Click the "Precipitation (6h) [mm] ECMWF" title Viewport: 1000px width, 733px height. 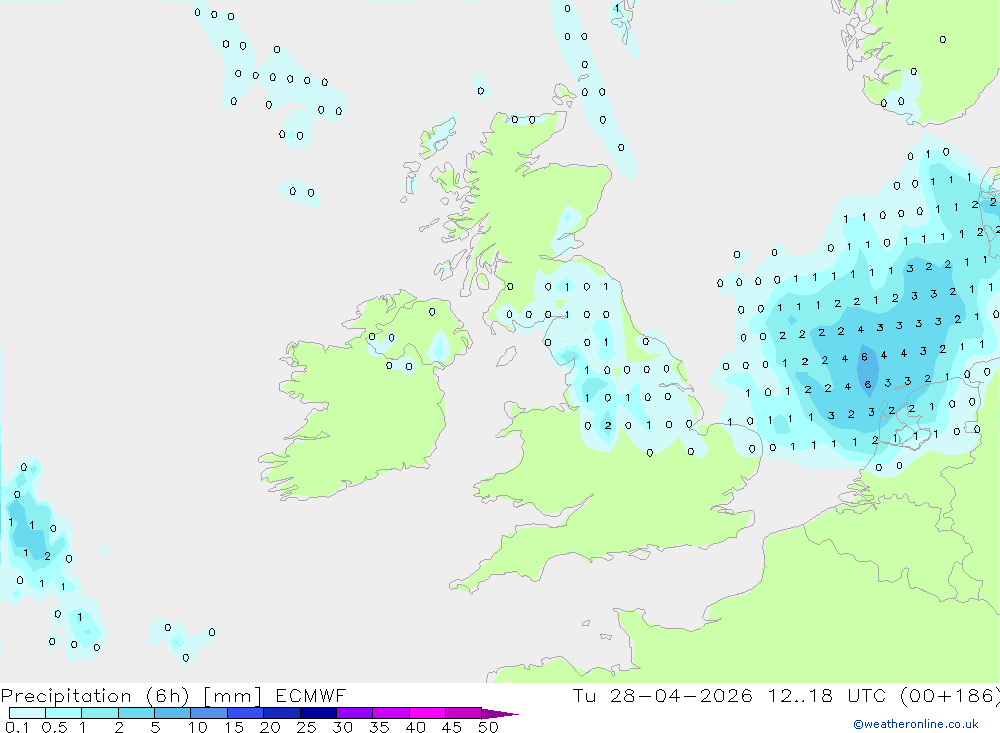pos(173,696)
